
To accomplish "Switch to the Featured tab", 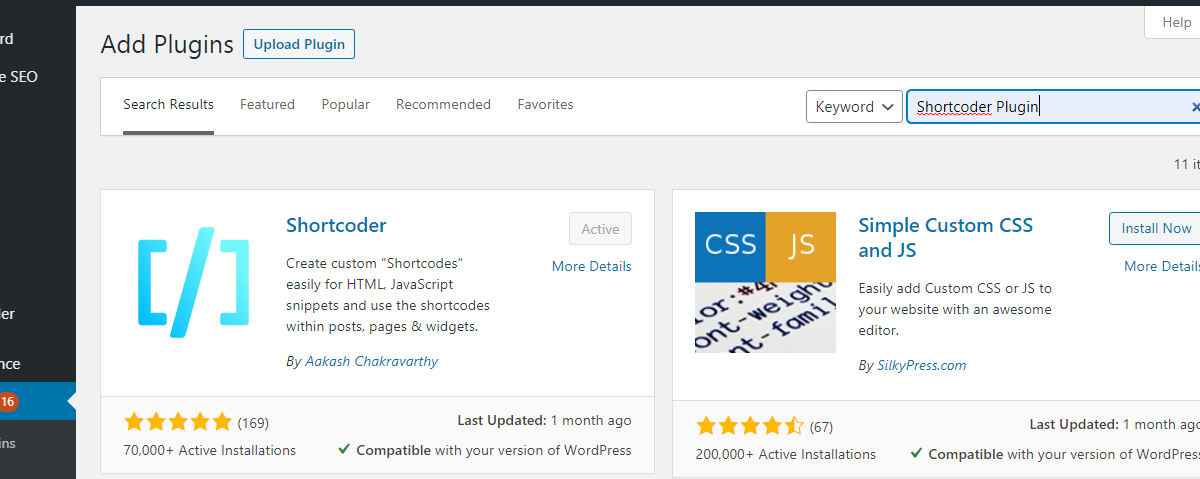I will [x=267, y=104].
